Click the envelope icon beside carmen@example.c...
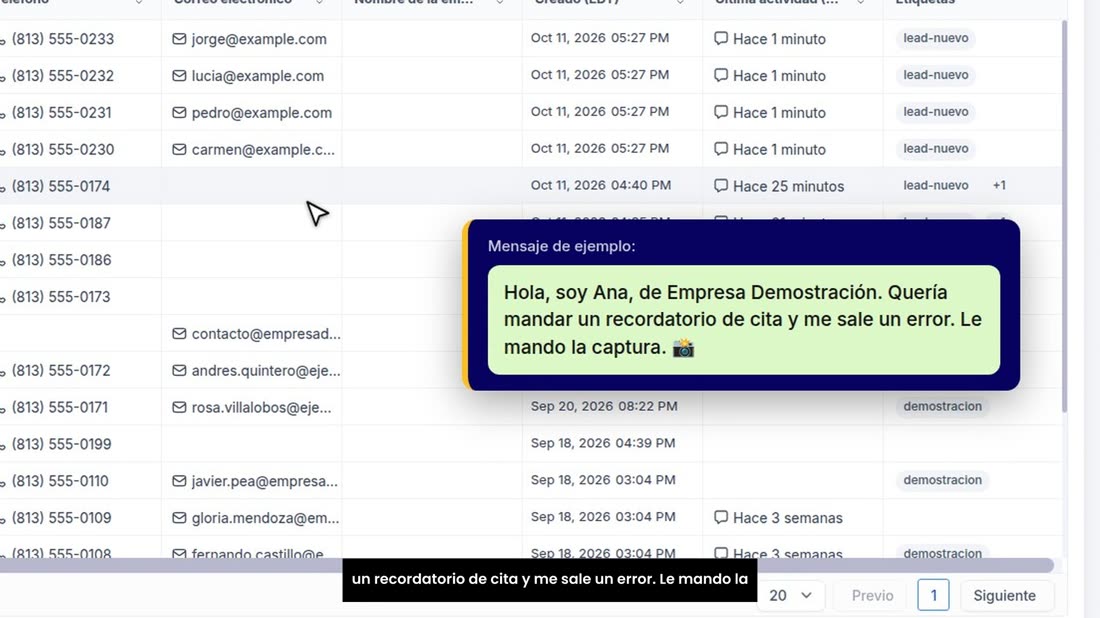 pos(179,149)
